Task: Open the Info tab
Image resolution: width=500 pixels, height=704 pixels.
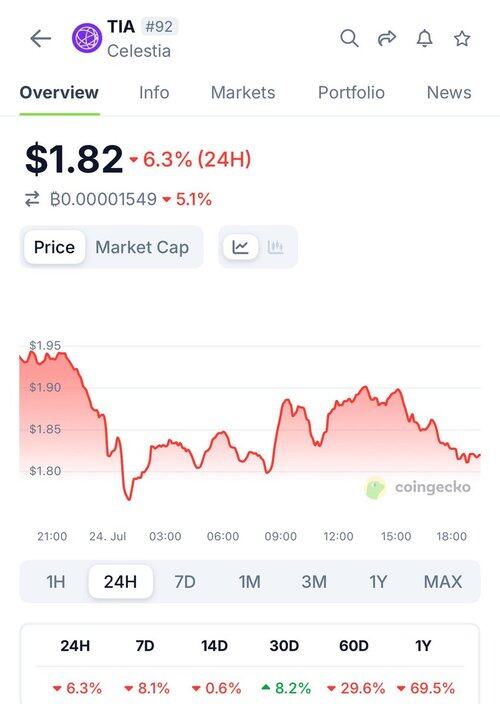Action: click(x=154, y=92)
